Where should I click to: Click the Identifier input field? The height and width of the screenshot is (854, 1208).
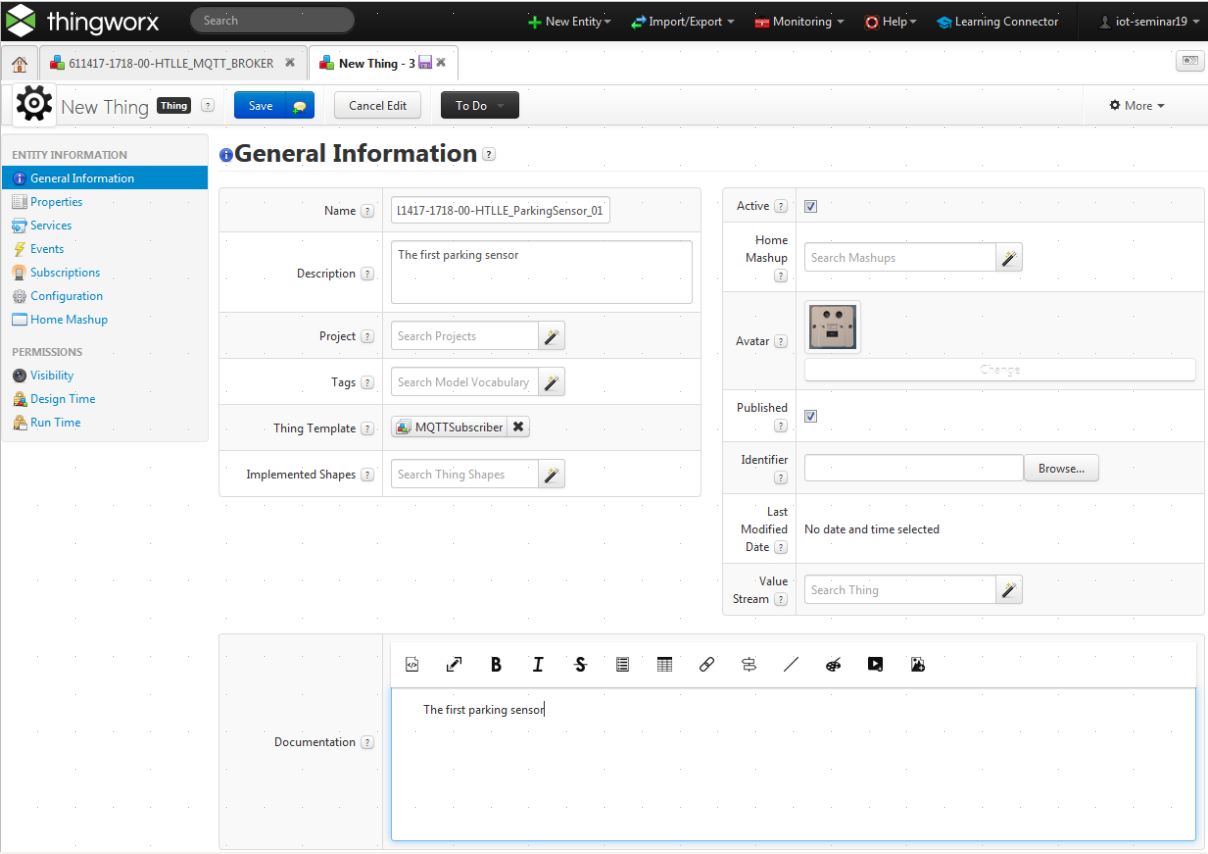(914, 468)
